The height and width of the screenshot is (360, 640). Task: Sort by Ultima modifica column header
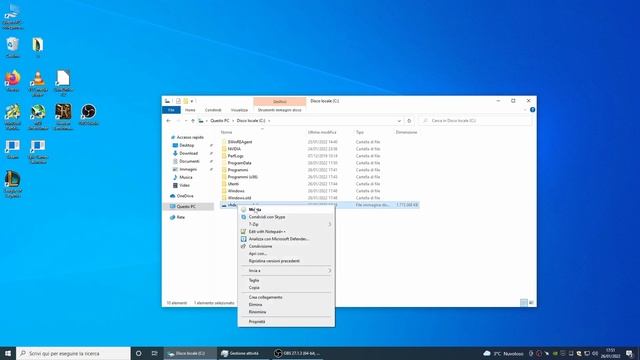click(322, 132)
